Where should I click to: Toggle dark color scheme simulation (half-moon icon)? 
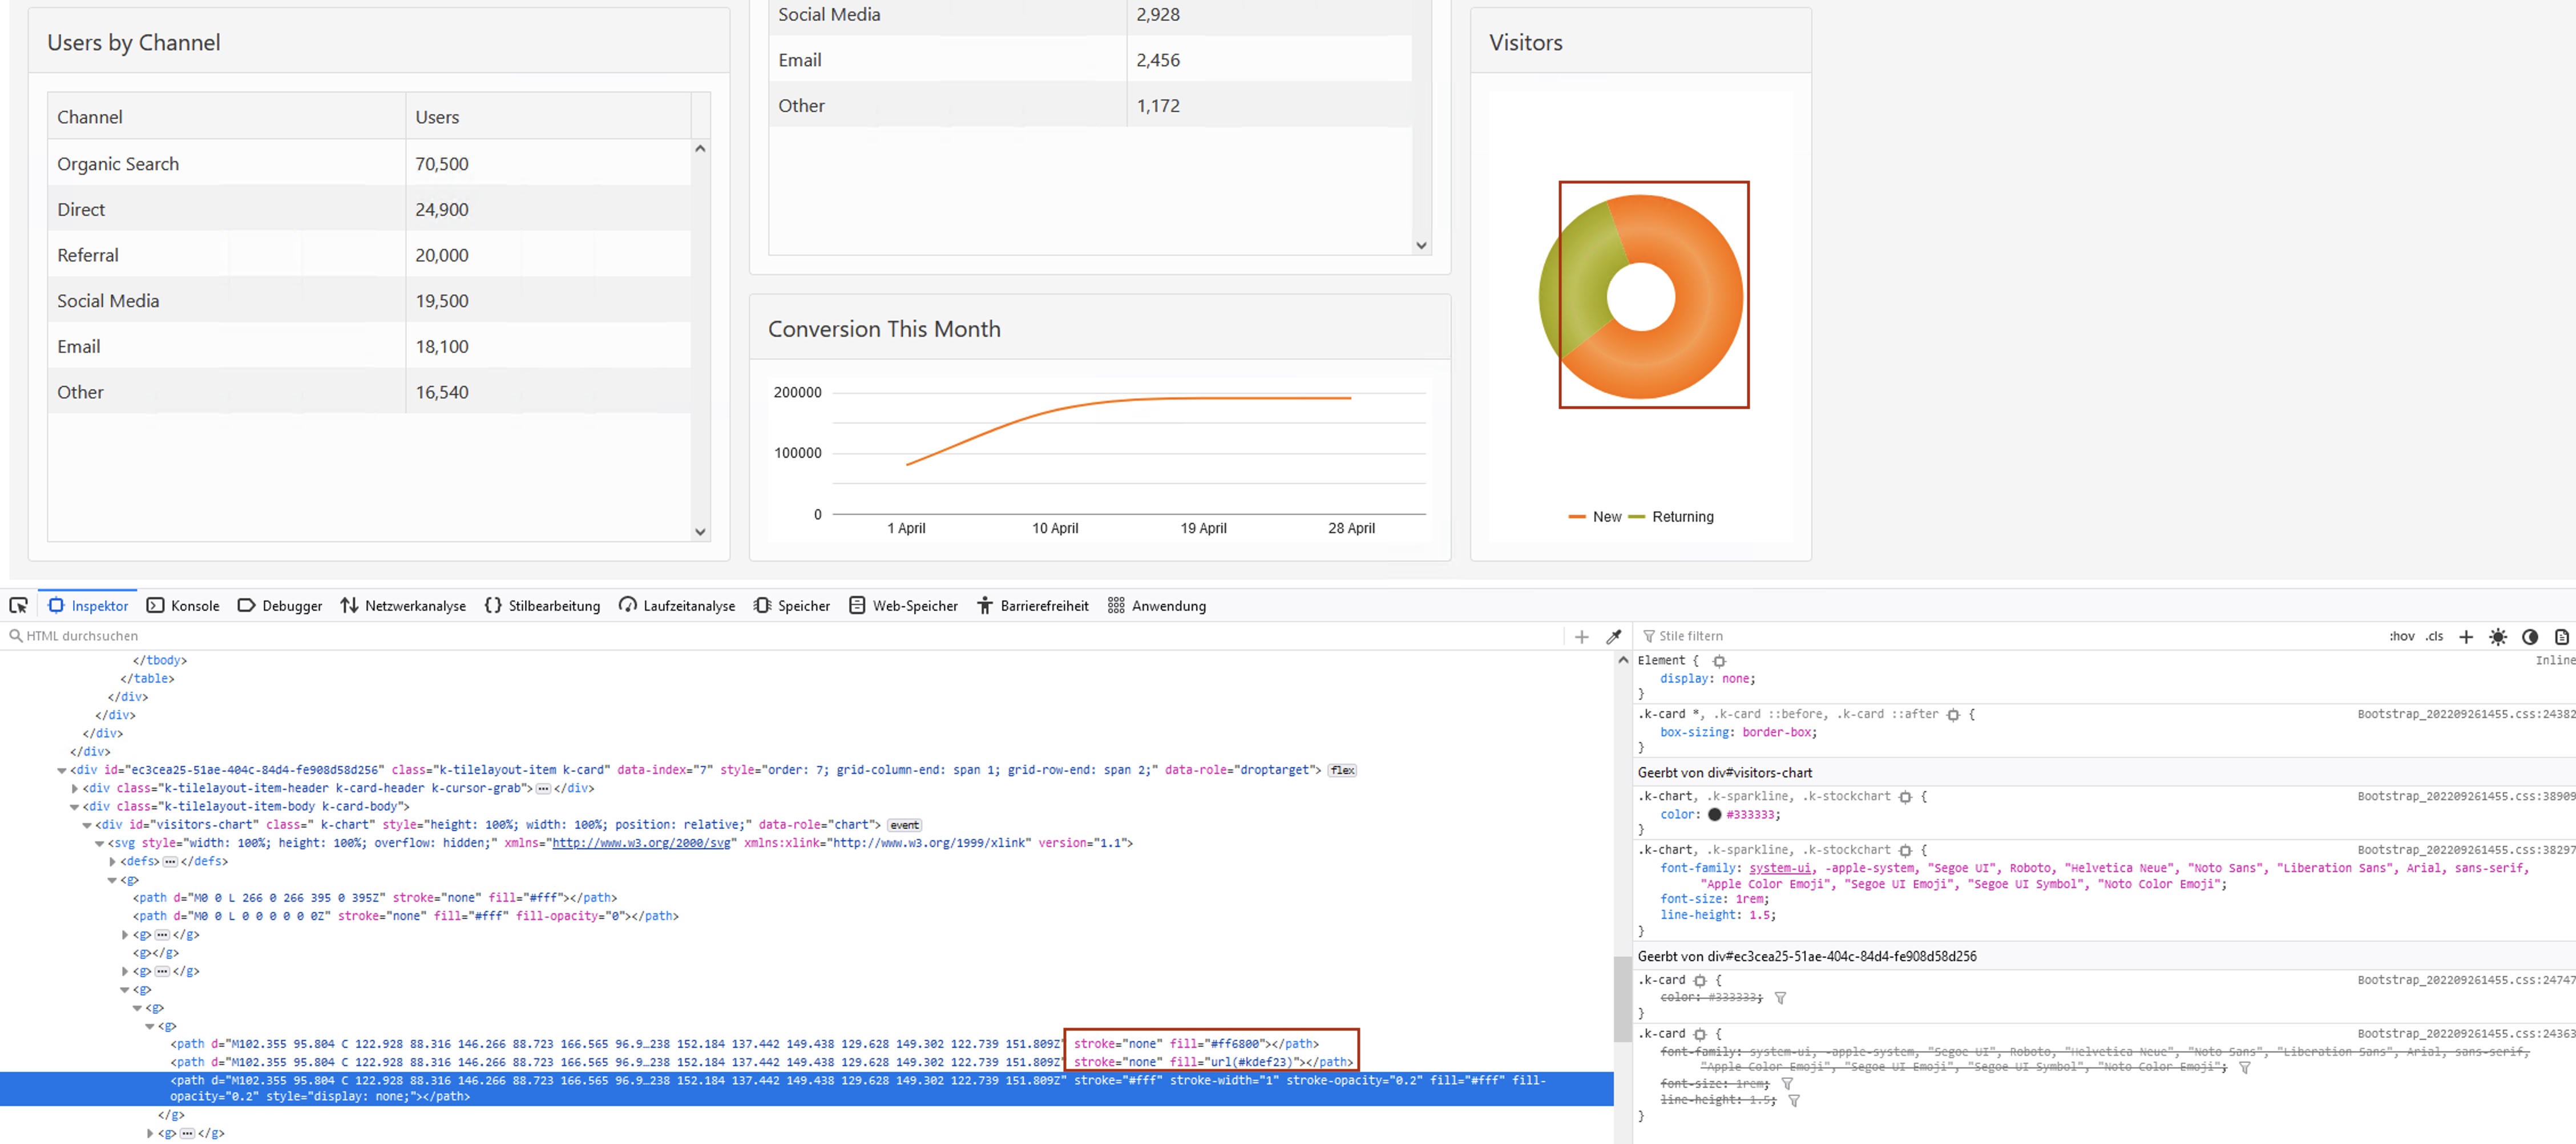tap(2530, 636)
